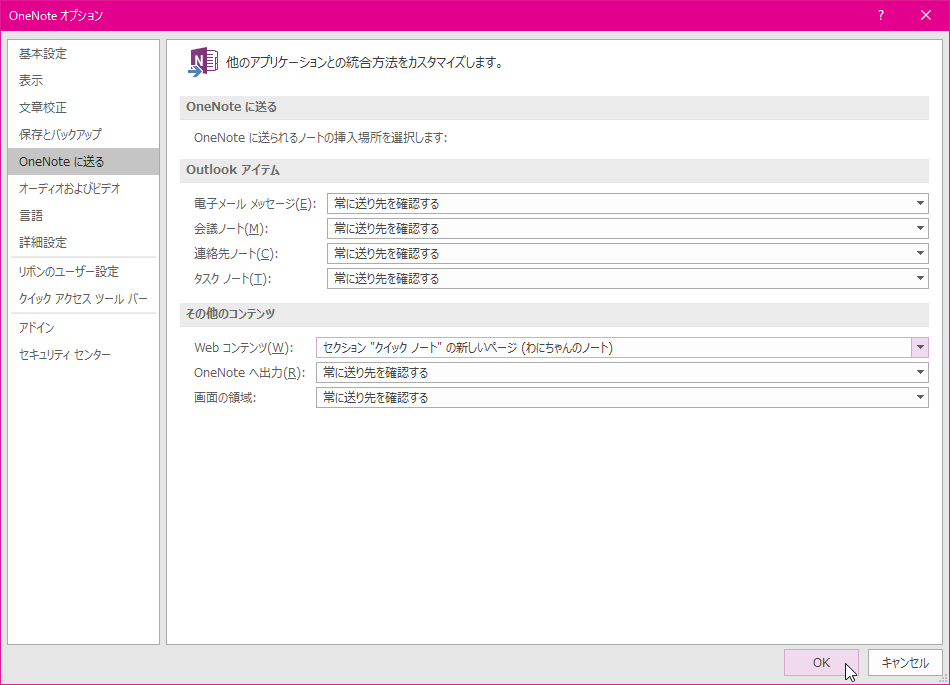Click text 他のアプリケーションとの統合方法をカスタマイズします
The height and width of the screenshot is (685, 950).
pos(365,62)
